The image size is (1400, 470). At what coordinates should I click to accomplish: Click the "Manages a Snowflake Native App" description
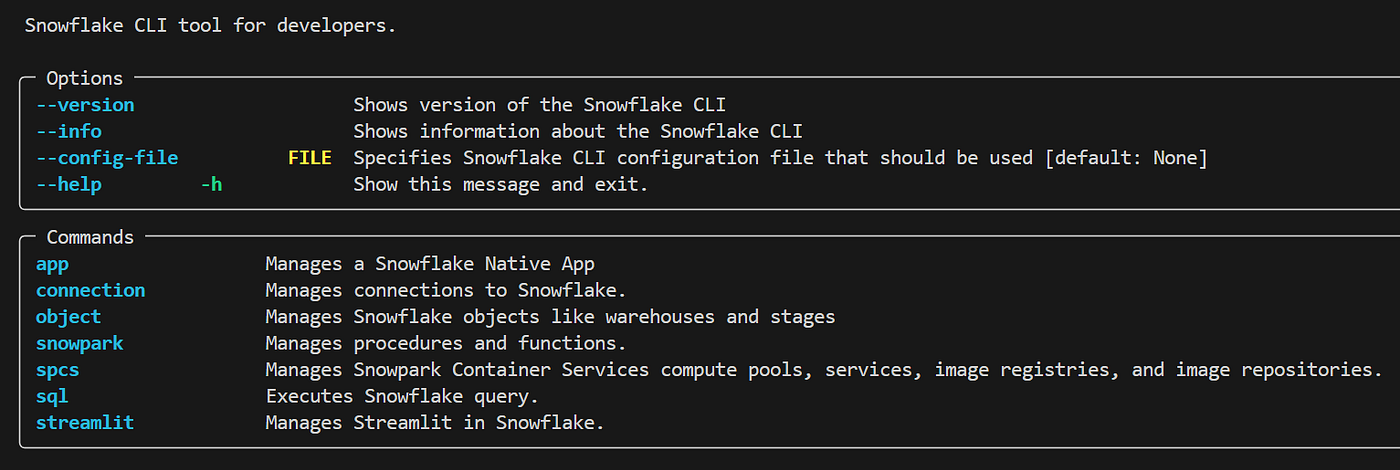pos(430,264)
